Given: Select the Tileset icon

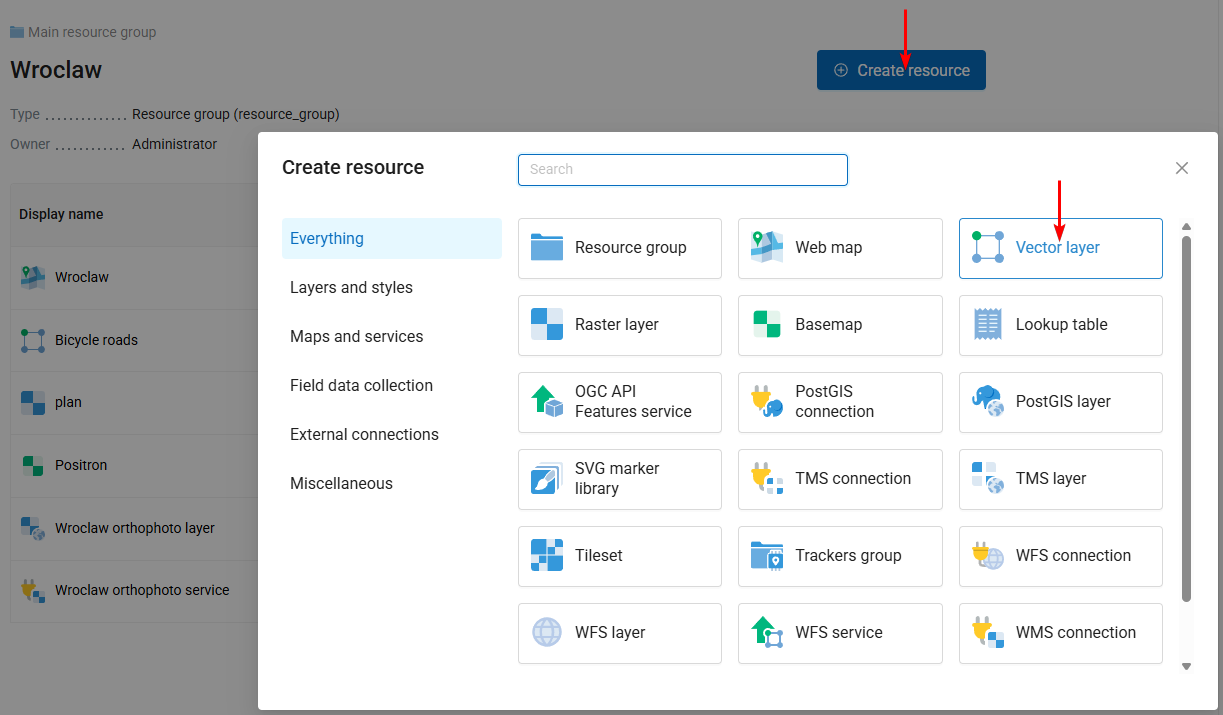Looking at the screenshot, I should 547,555.
